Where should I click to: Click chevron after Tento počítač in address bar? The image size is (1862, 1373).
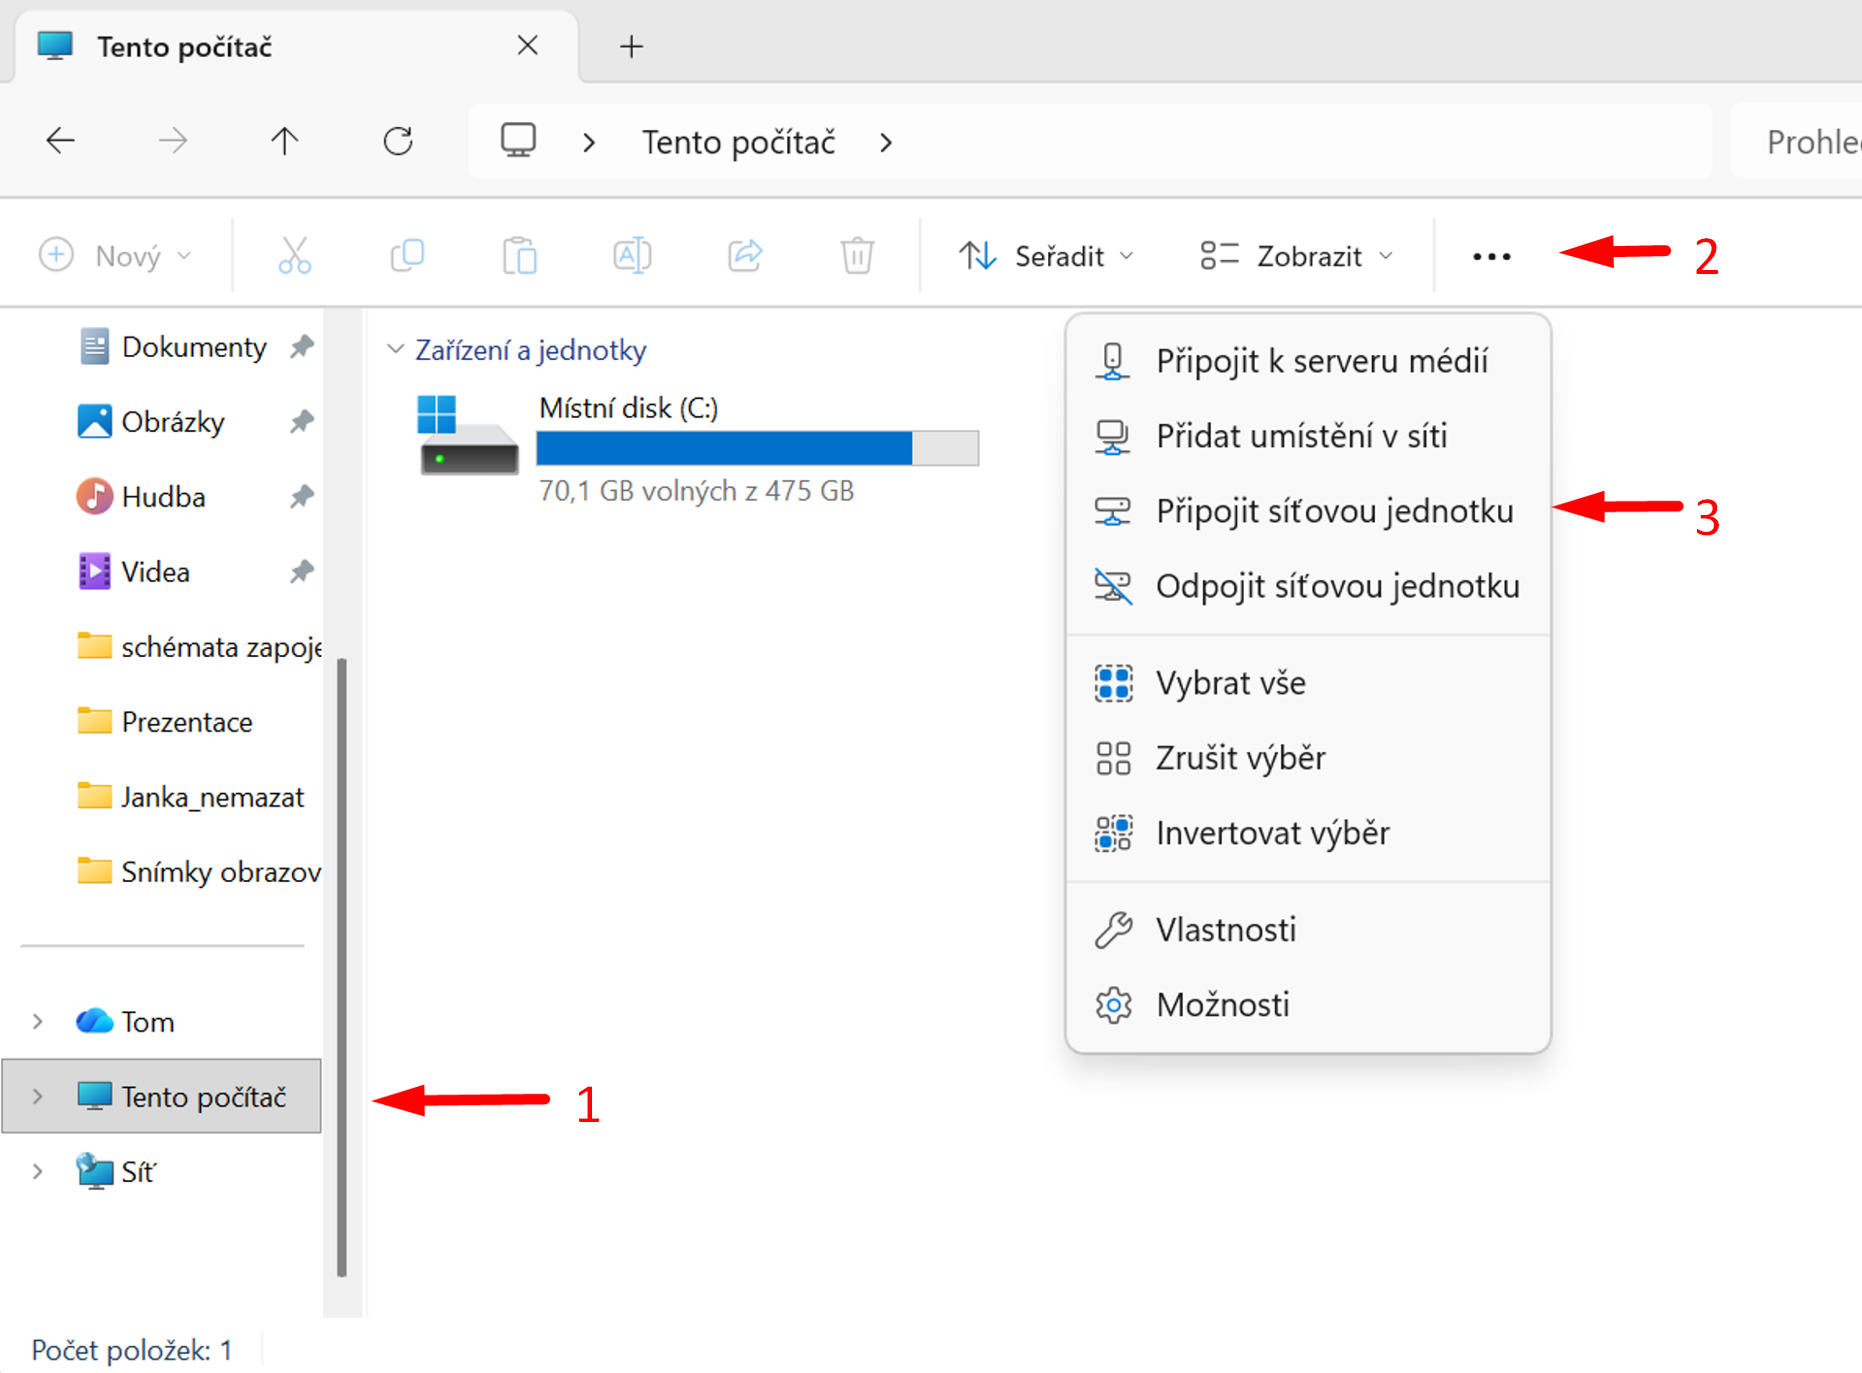(886, 142)
